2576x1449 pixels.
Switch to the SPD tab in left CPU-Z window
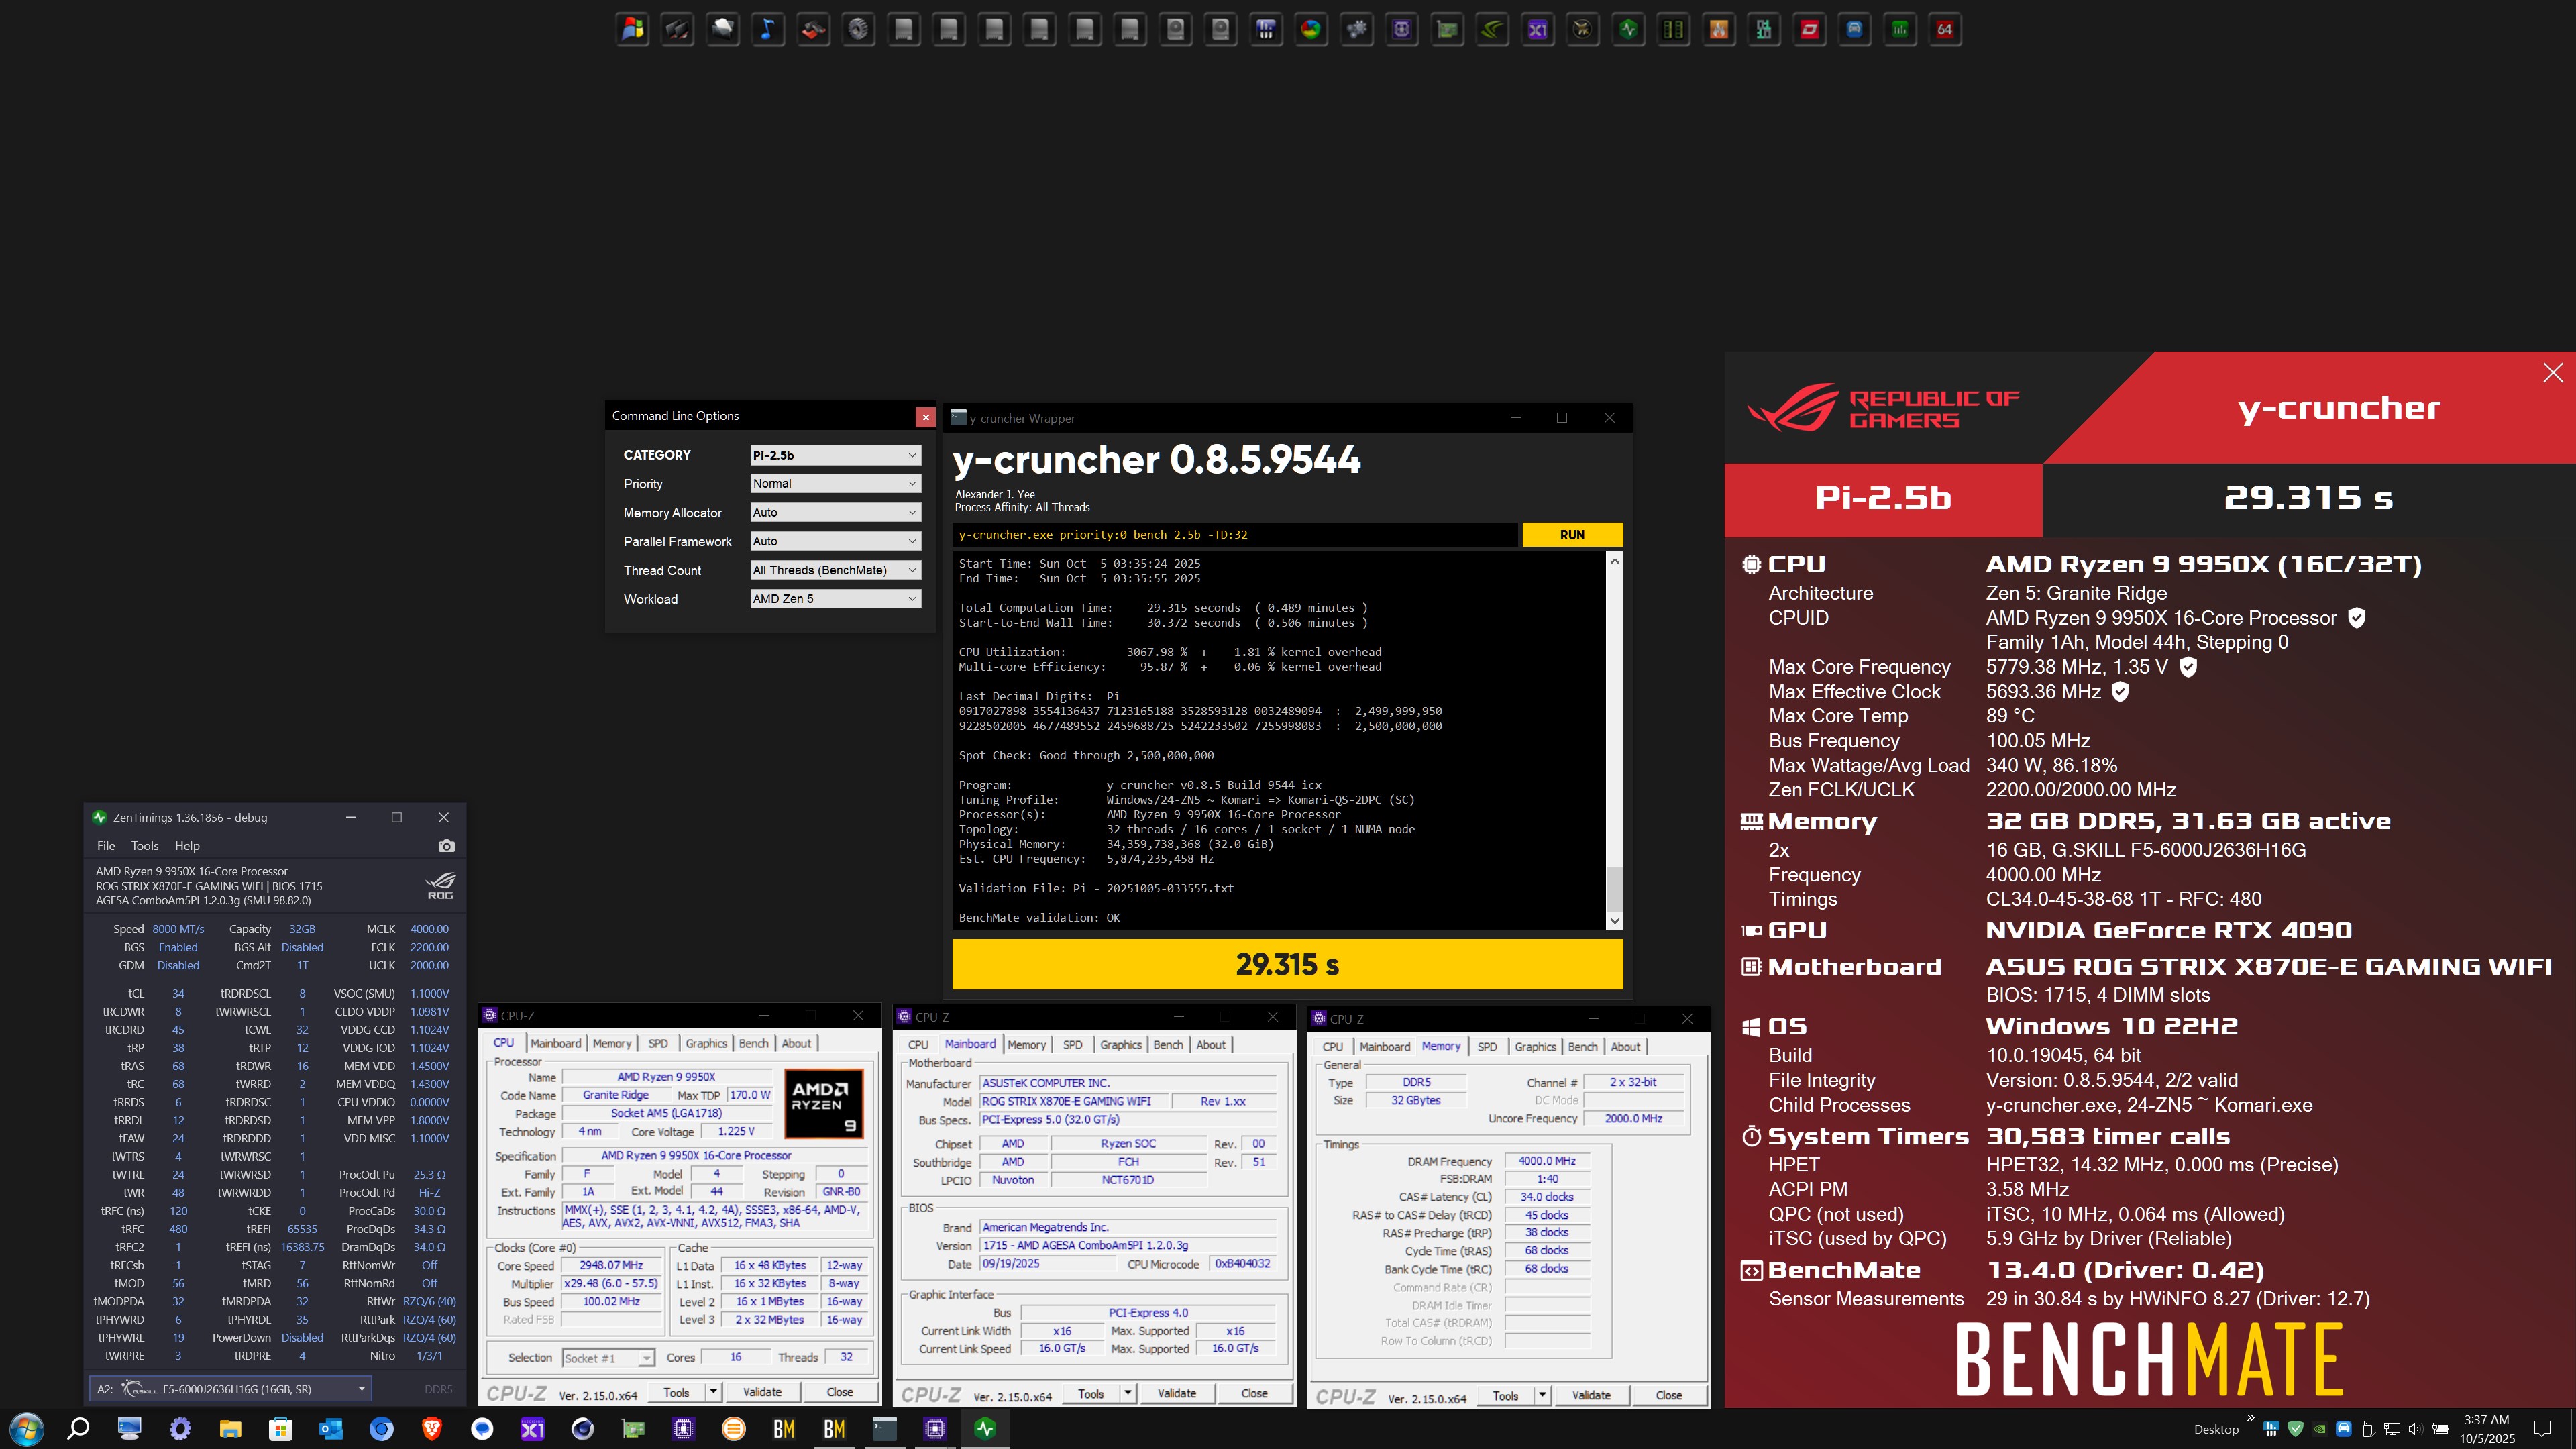(657, 1043)
